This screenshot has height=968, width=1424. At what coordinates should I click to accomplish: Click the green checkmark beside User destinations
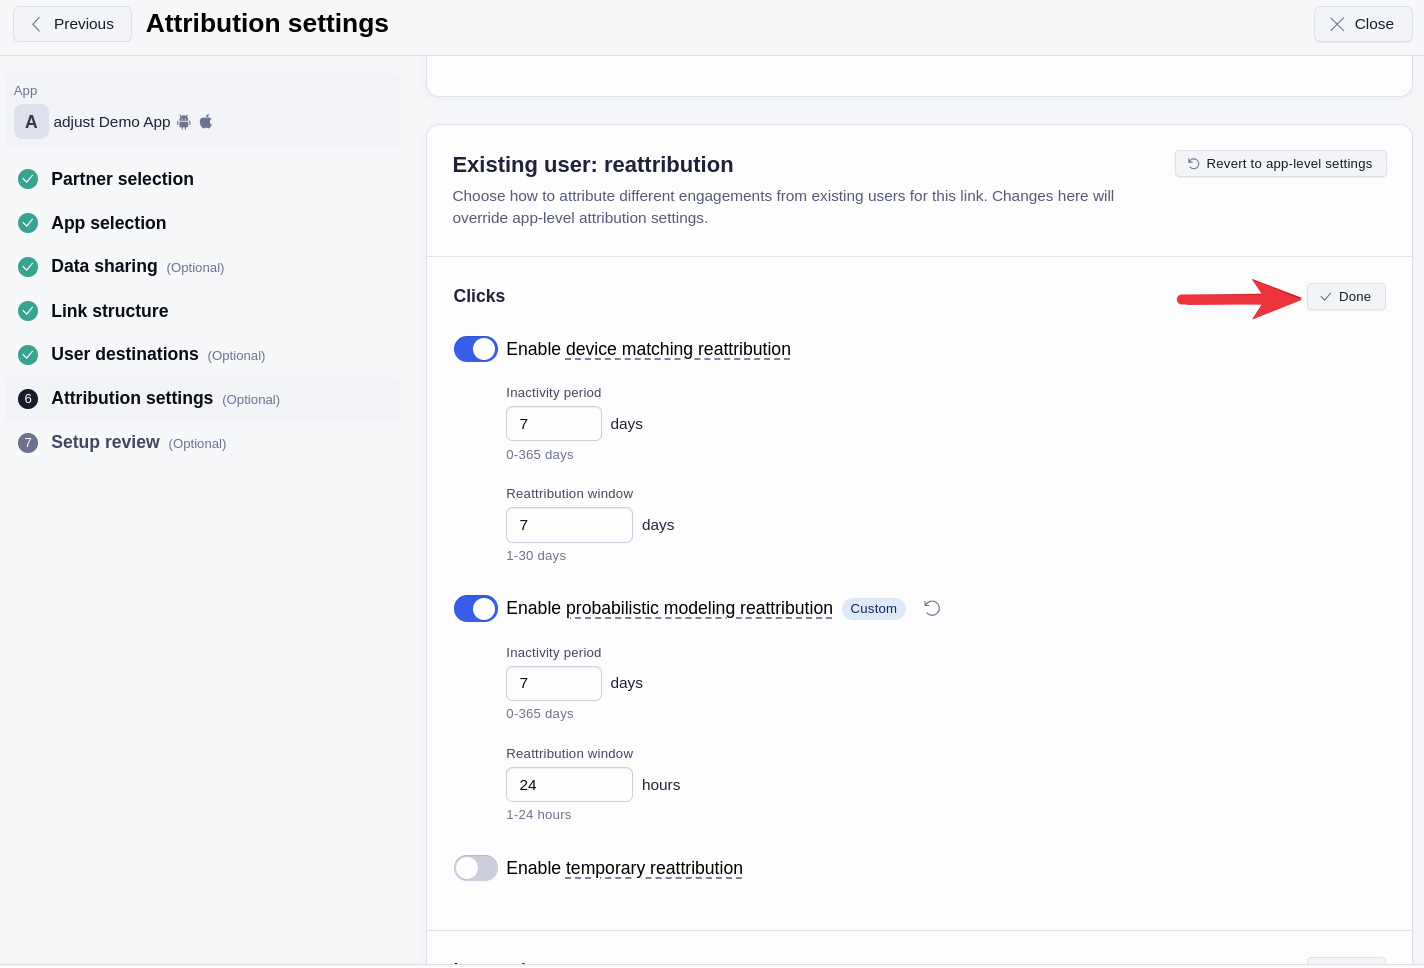[x=28, y=355]
